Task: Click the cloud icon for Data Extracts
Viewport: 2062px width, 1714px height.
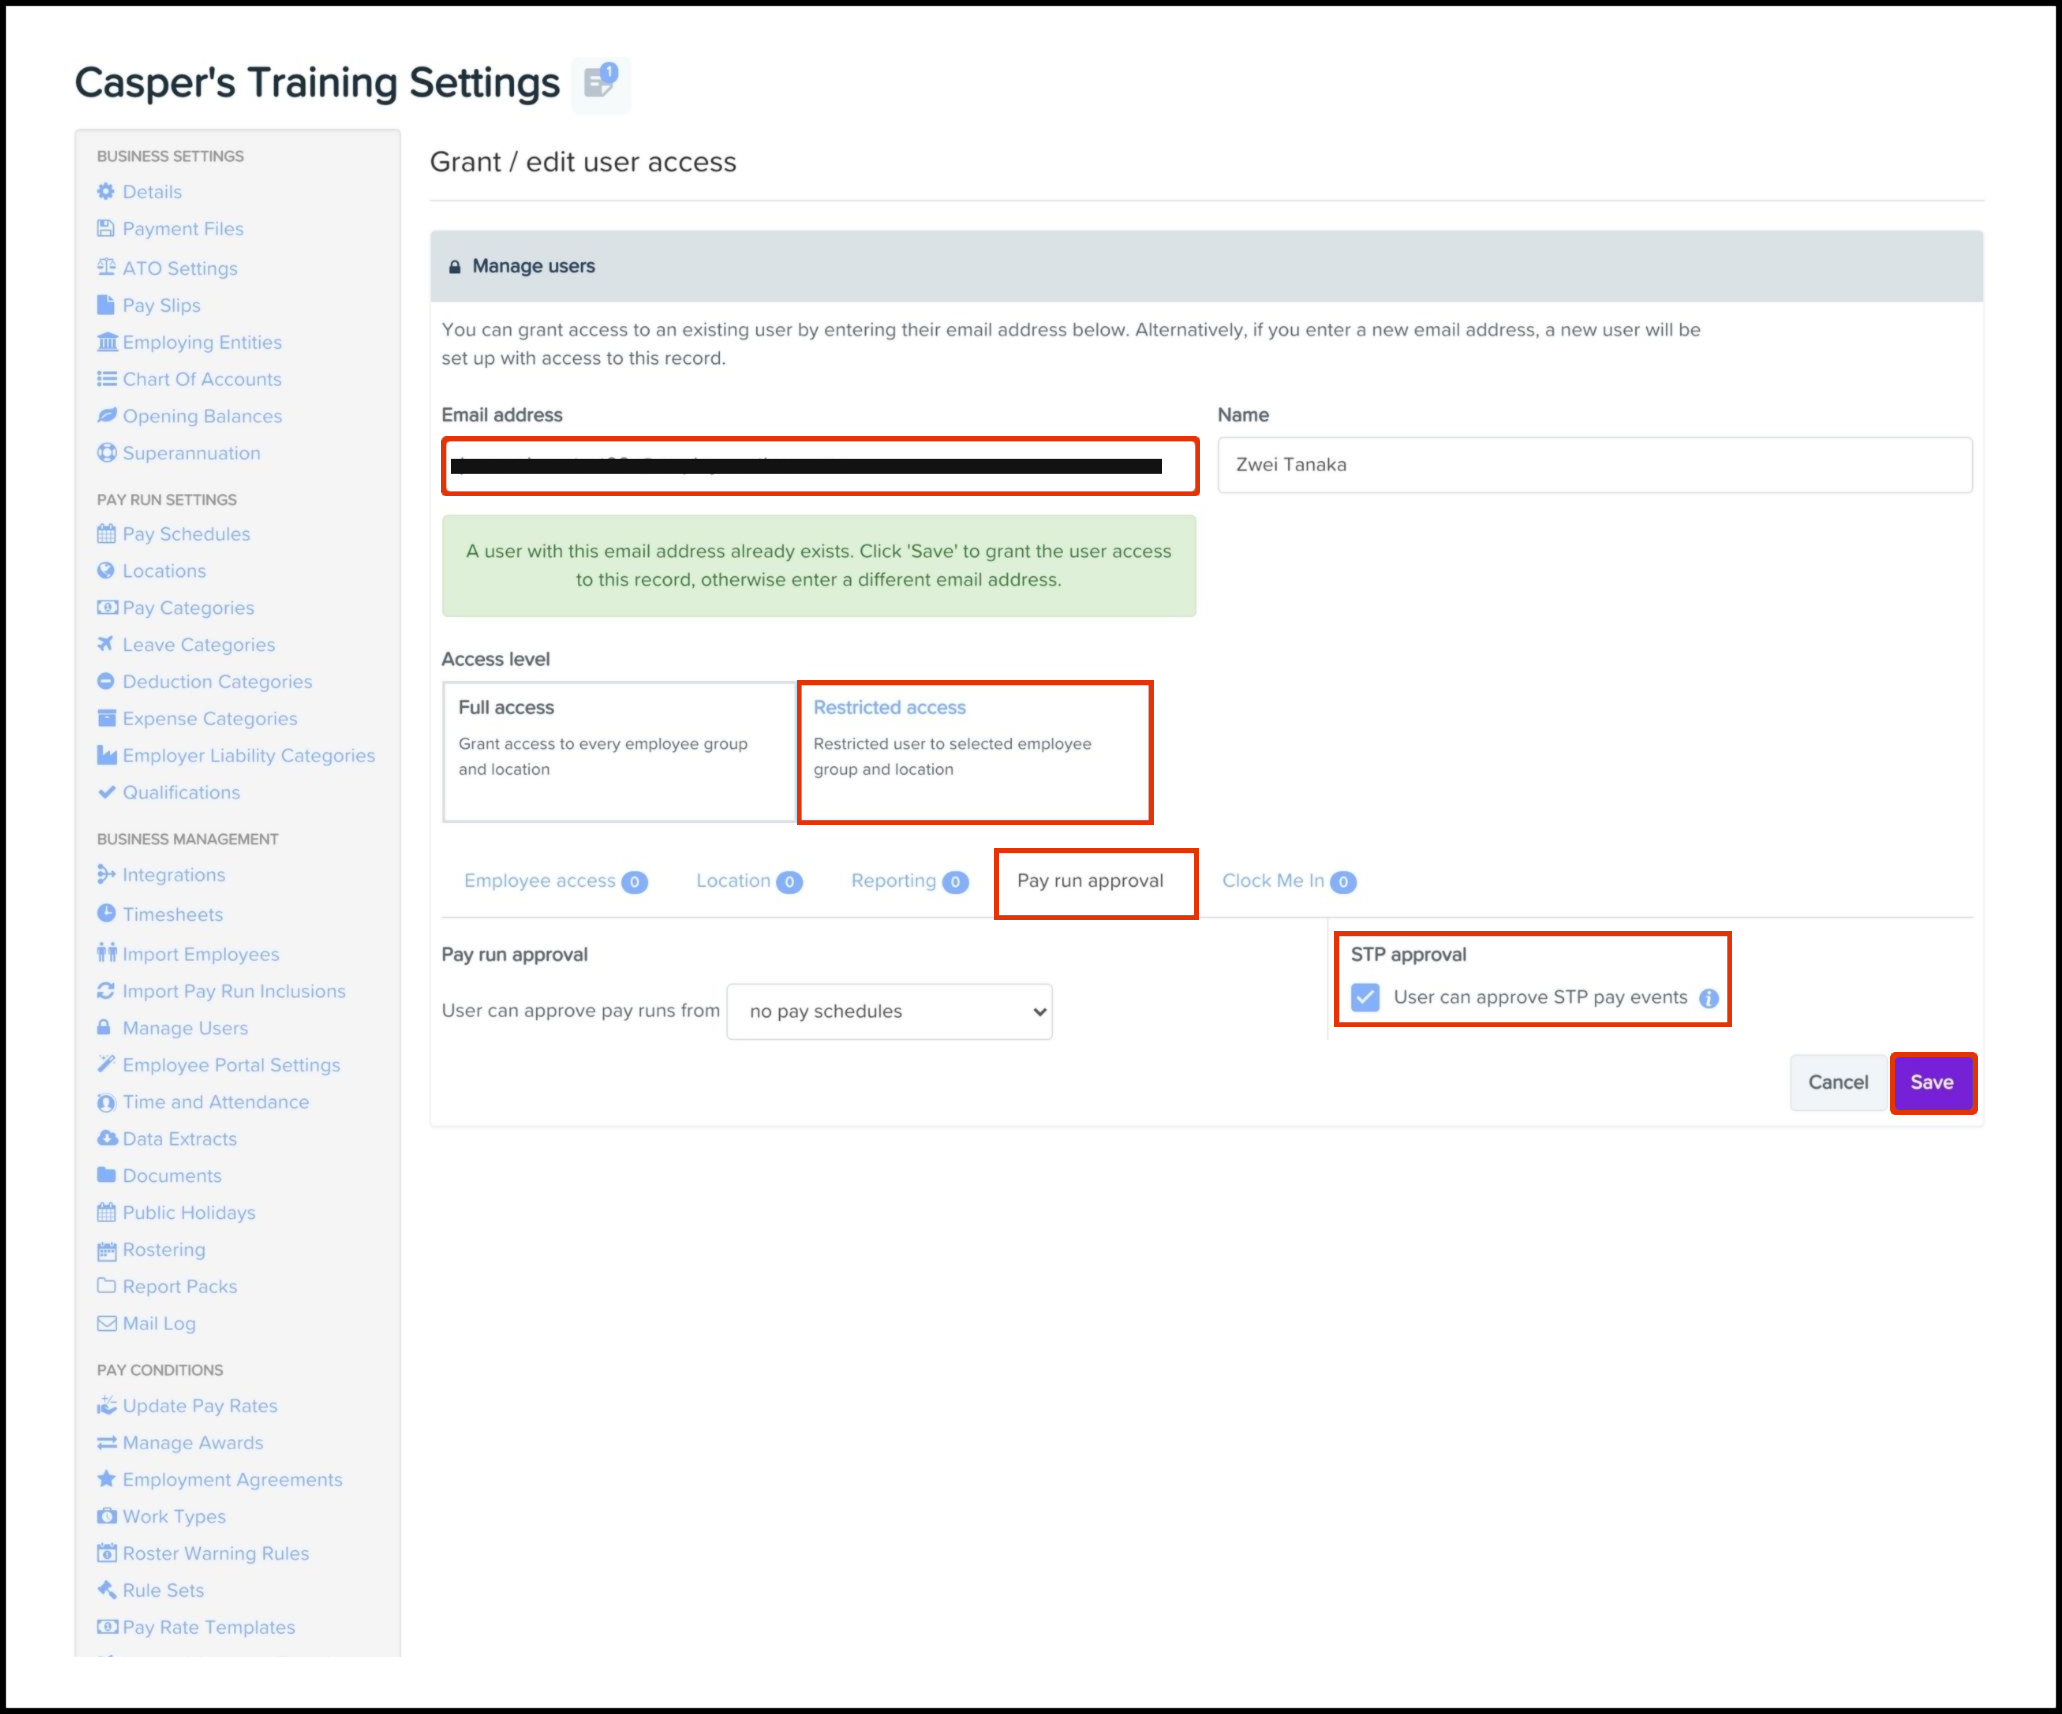Action: 106,1138
